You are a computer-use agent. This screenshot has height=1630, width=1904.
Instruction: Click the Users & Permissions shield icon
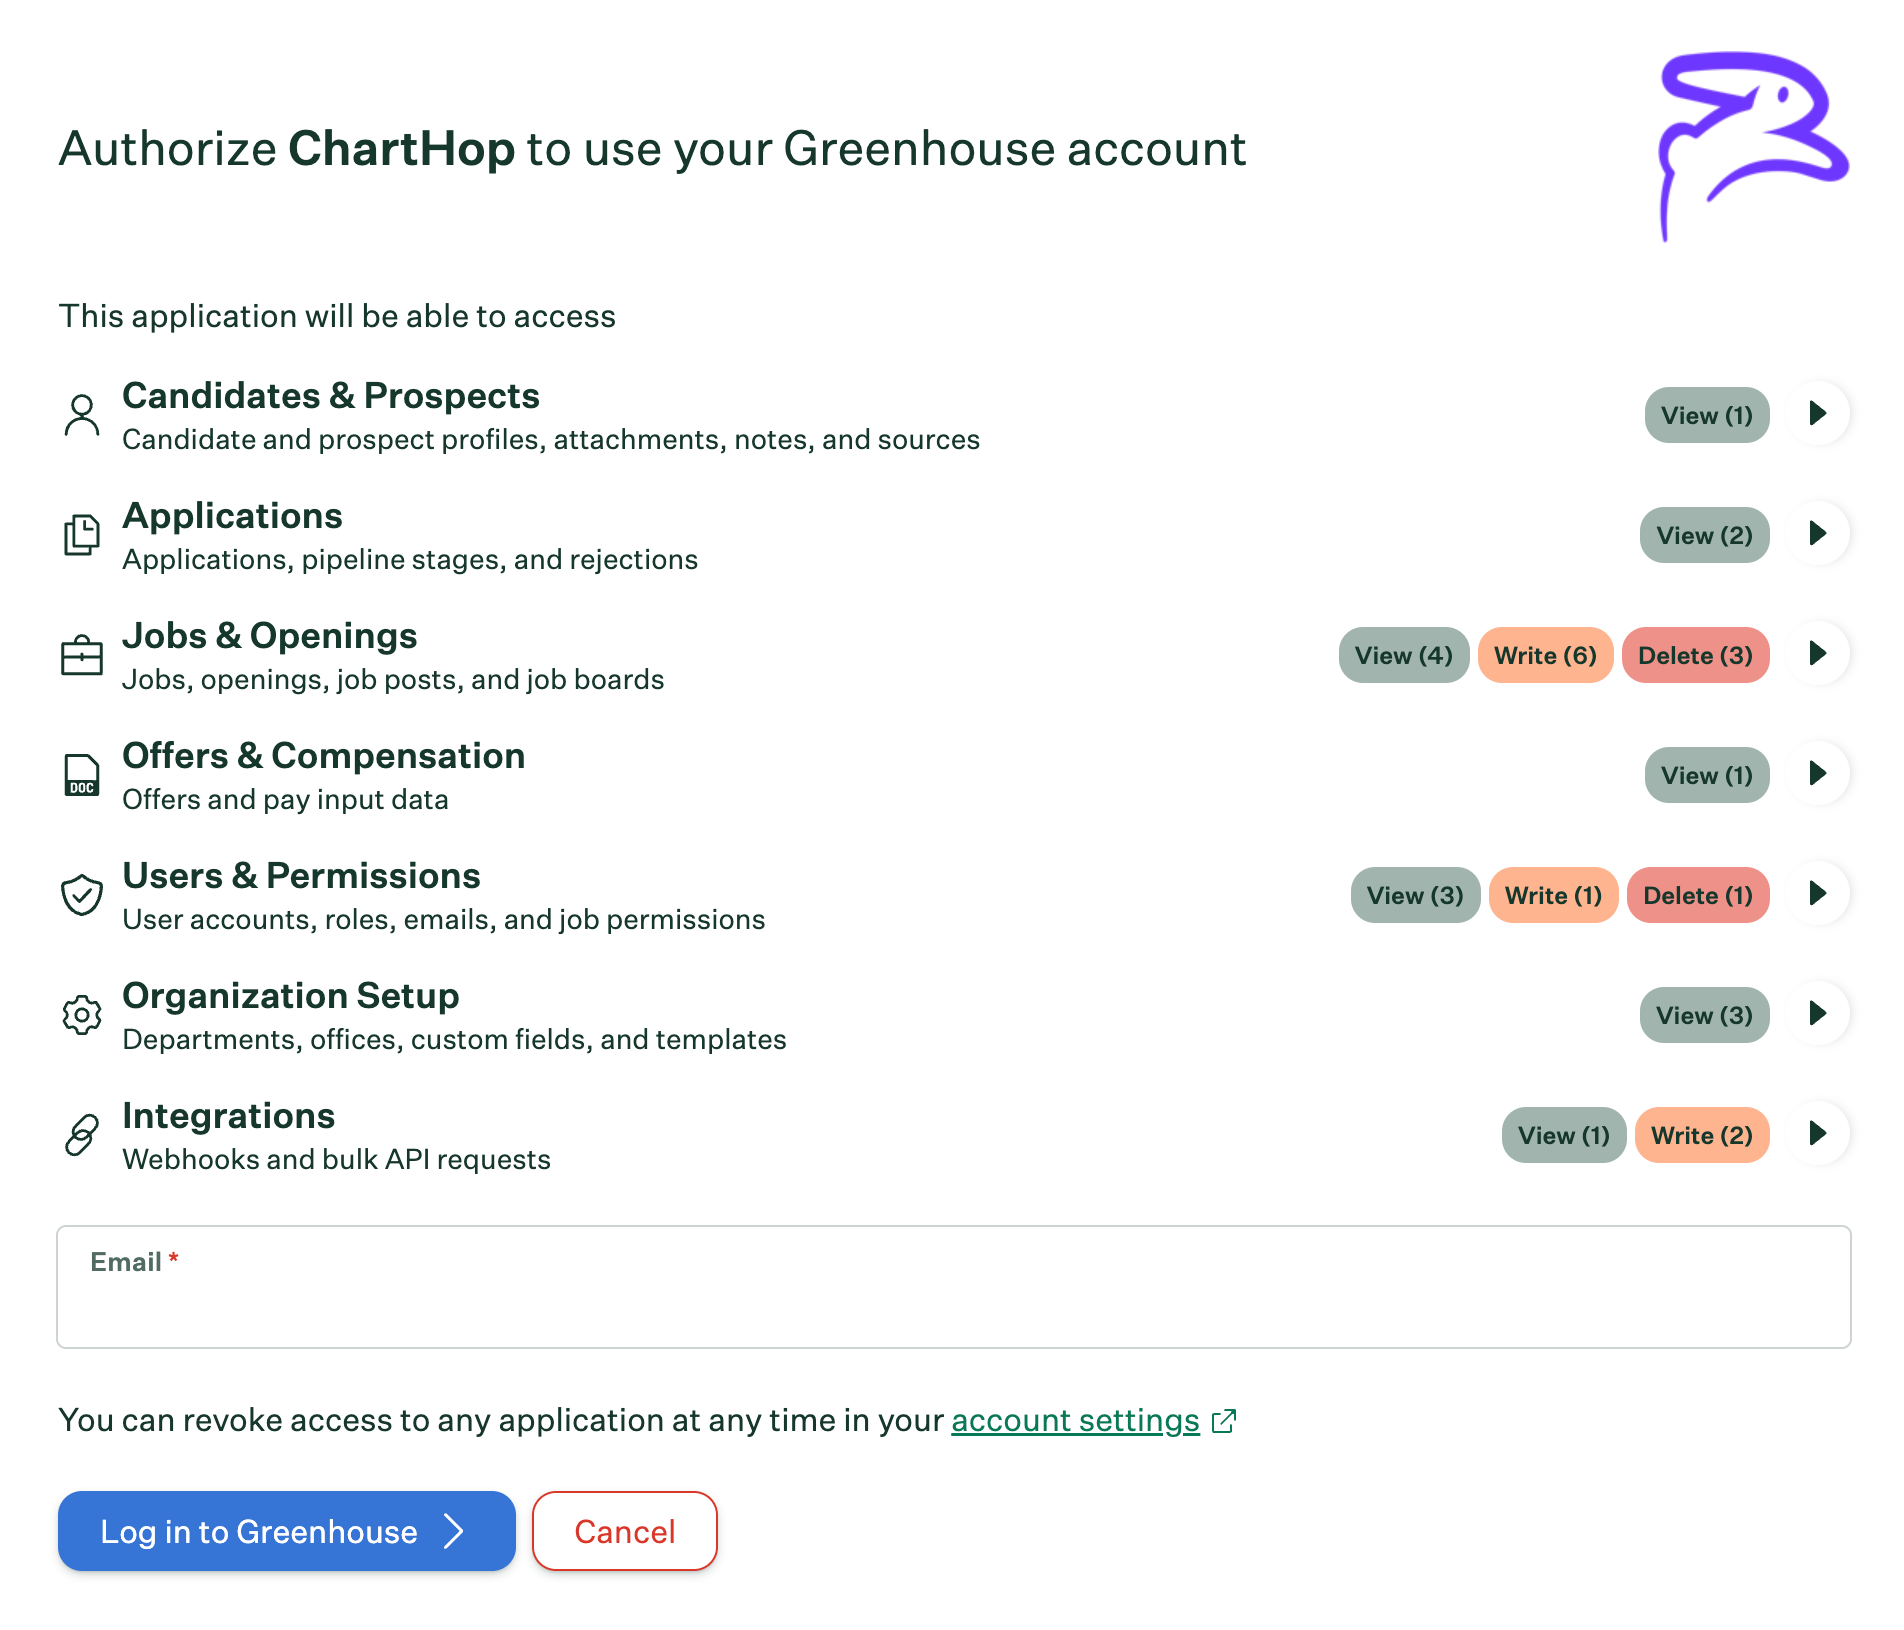82,895
